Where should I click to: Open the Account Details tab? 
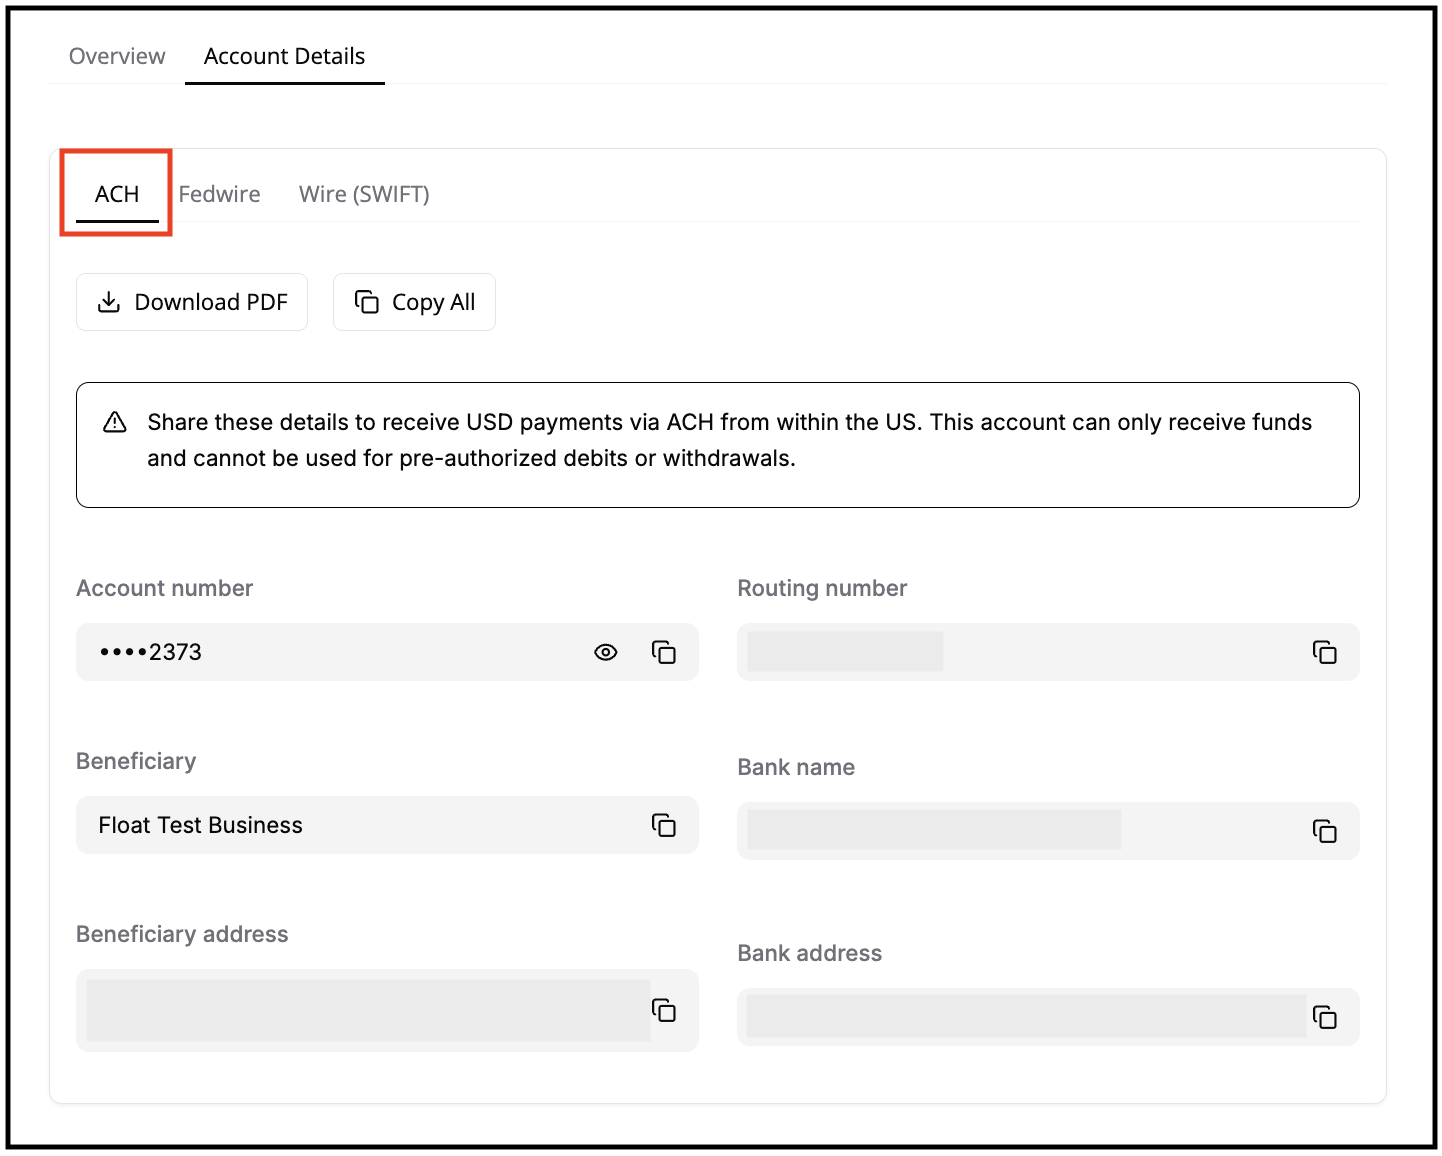284,56
